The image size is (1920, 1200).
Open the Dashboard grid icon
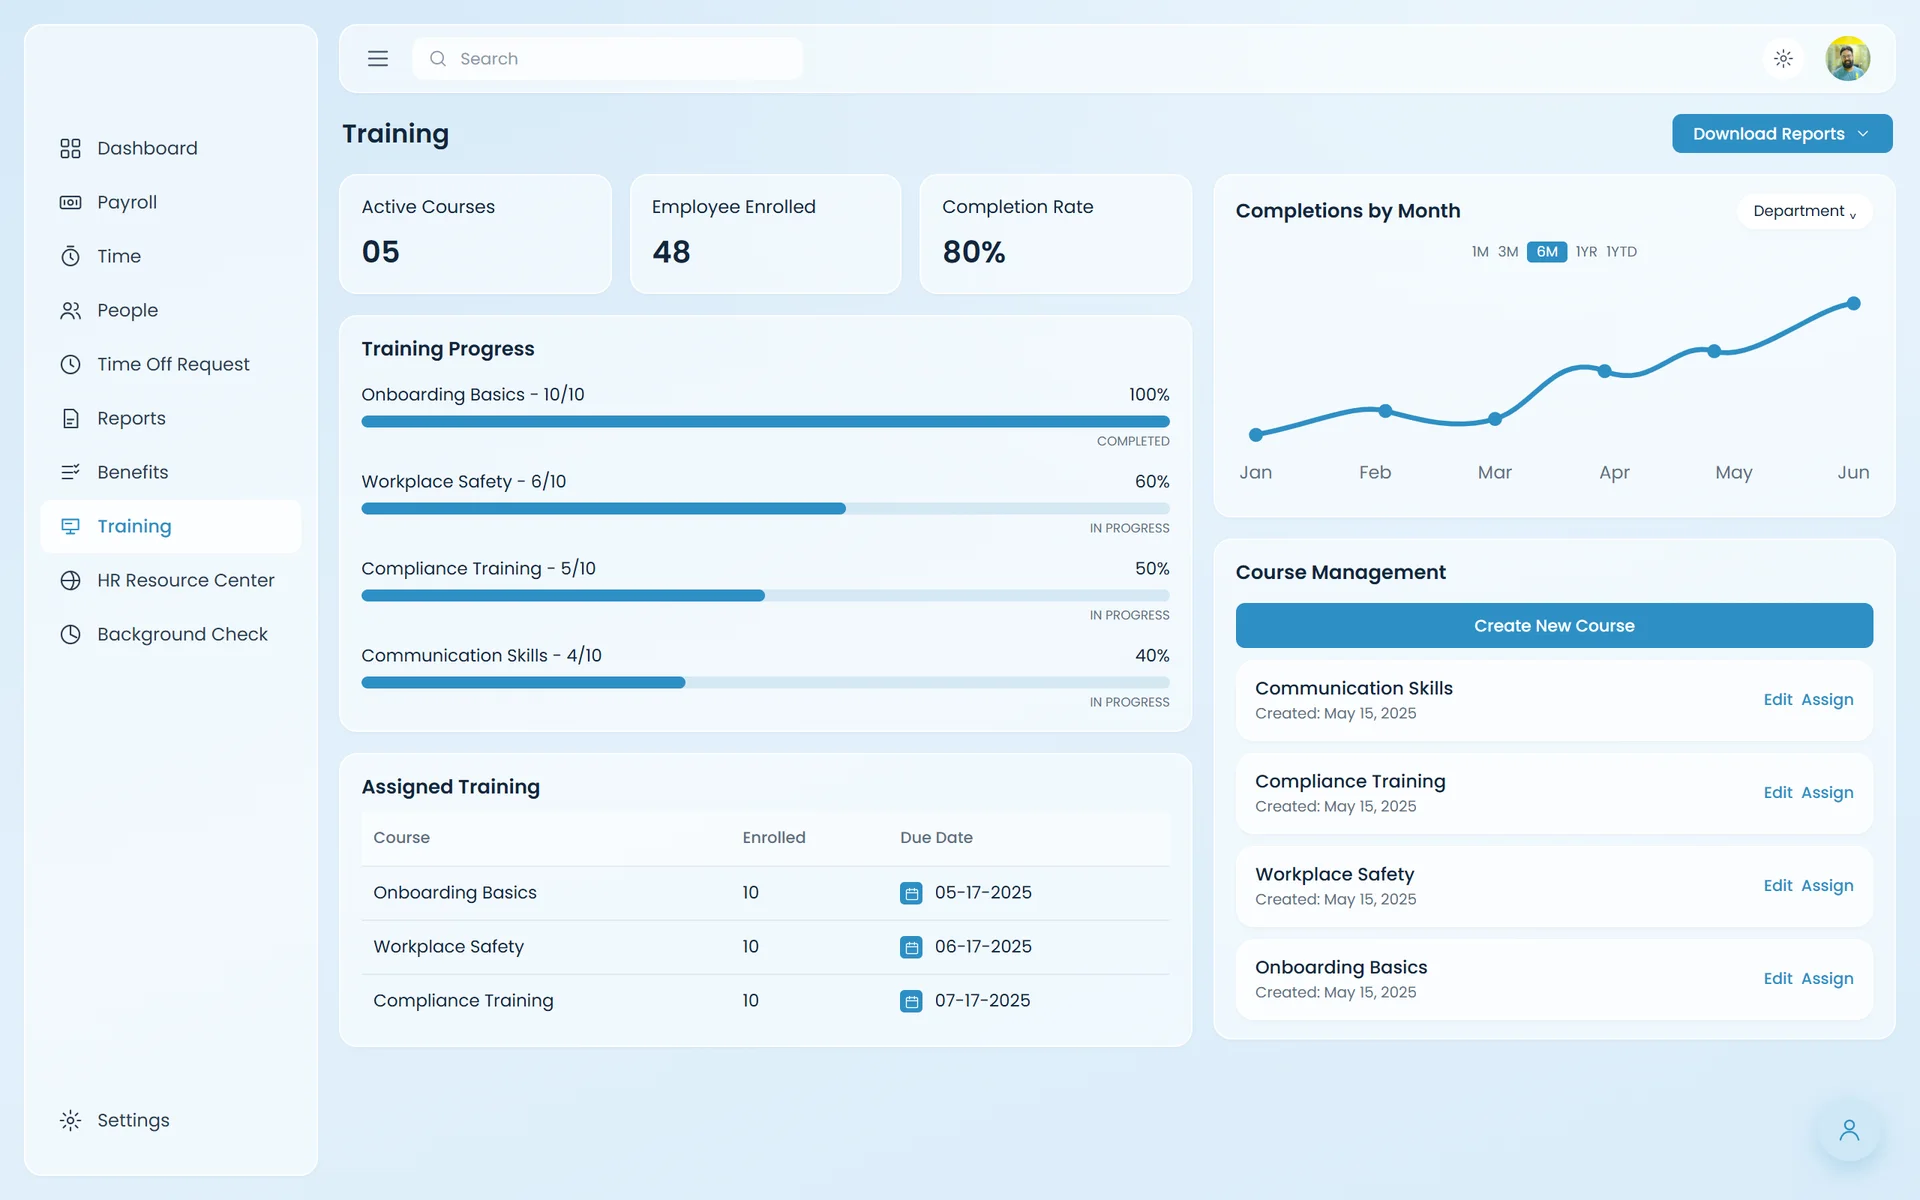coord(70,148)
